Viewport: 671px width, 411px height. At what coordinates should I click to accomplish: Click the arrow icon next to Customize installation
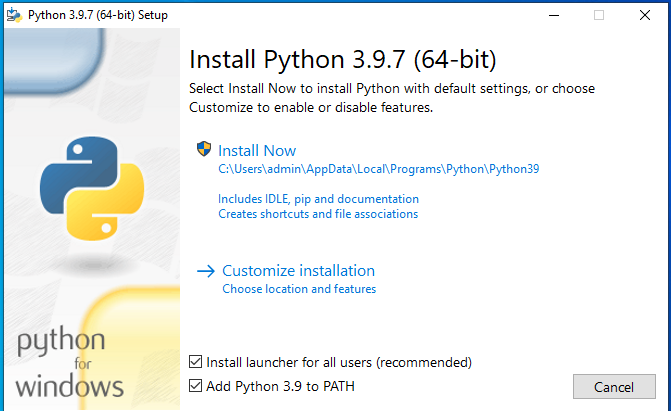(205, 271)
